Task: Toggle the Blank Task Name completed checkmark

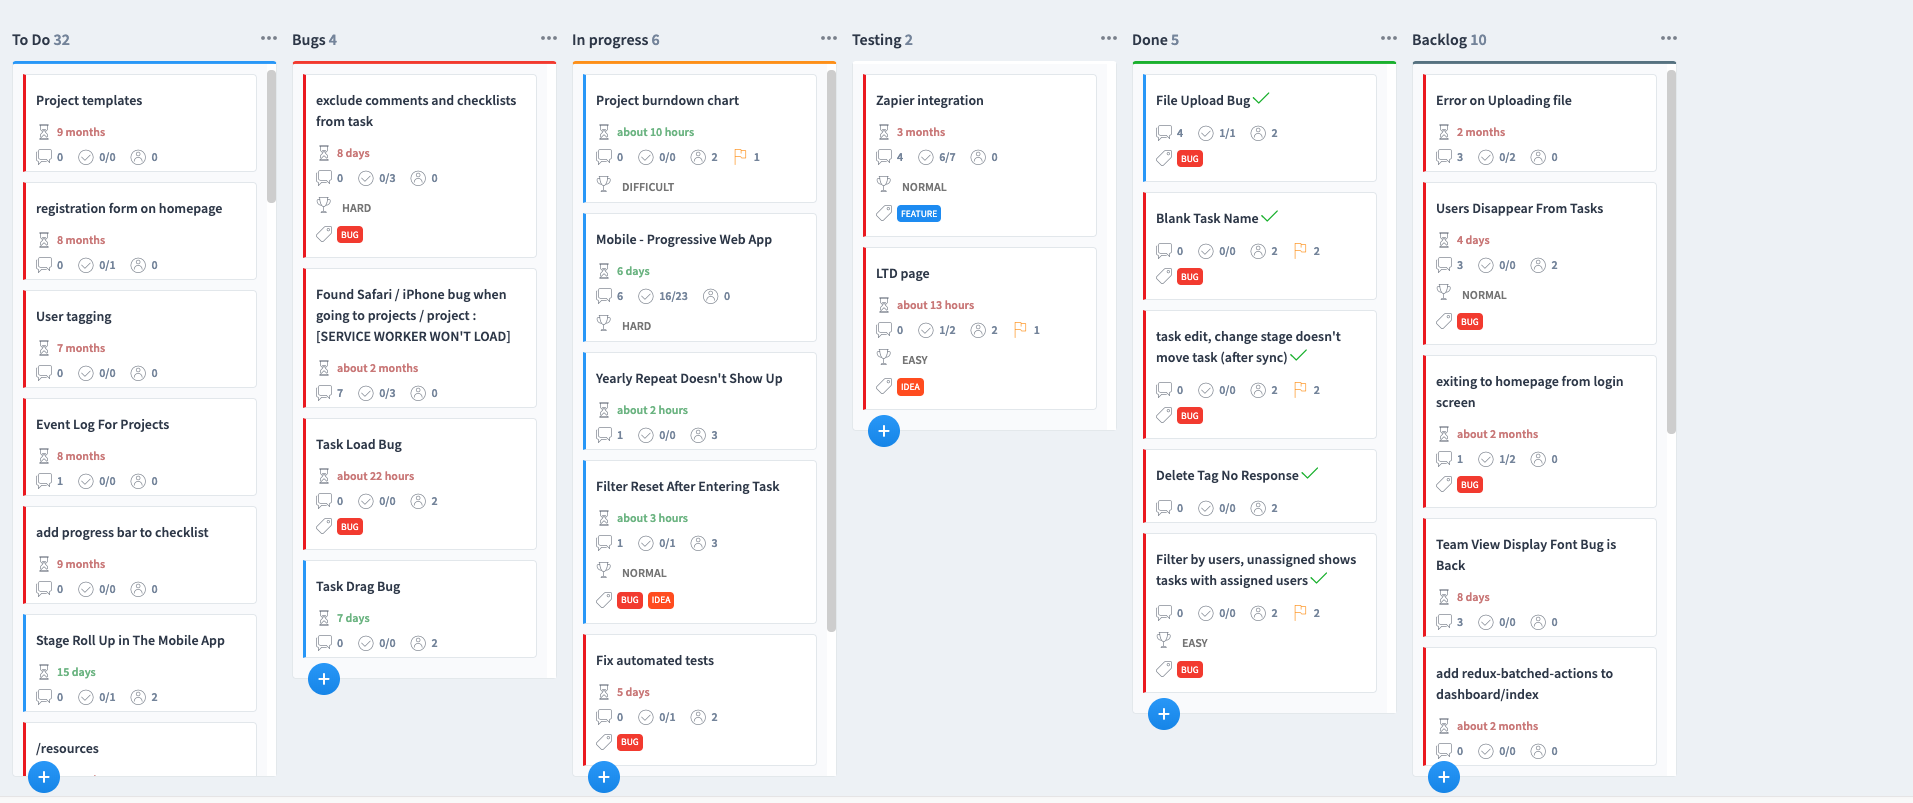Action: (1269, 217)
